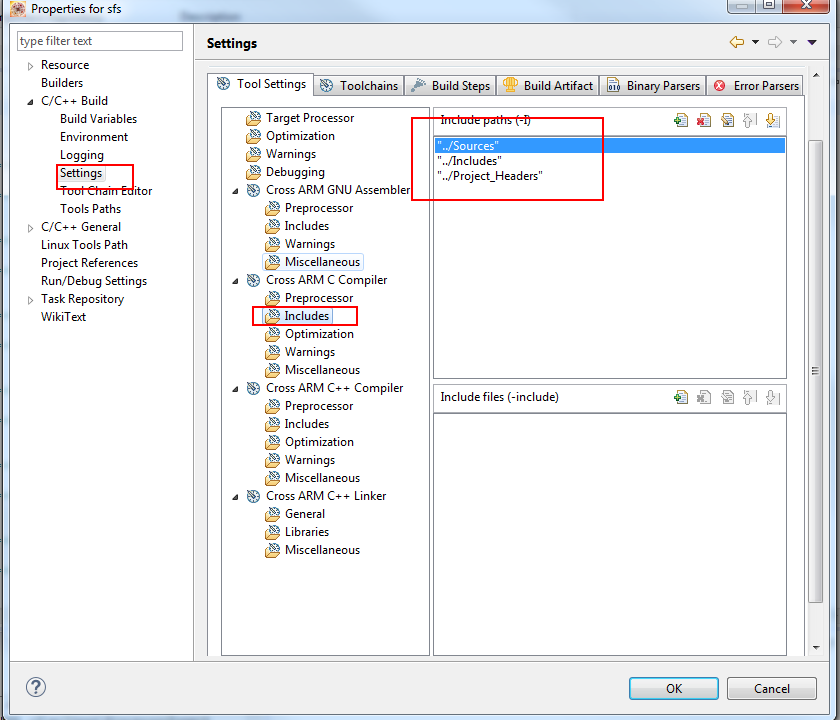The image size is (840, 720).
Task: Switch to Error Parsers tab
Action: [755, 86]
